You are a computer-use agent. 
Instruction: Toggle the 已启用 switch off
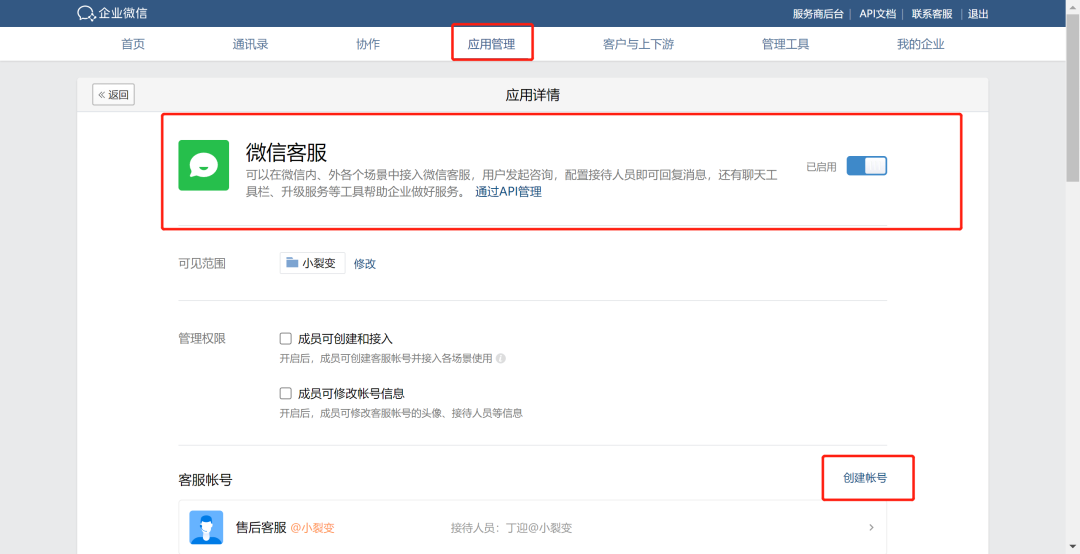coord(866,166)
